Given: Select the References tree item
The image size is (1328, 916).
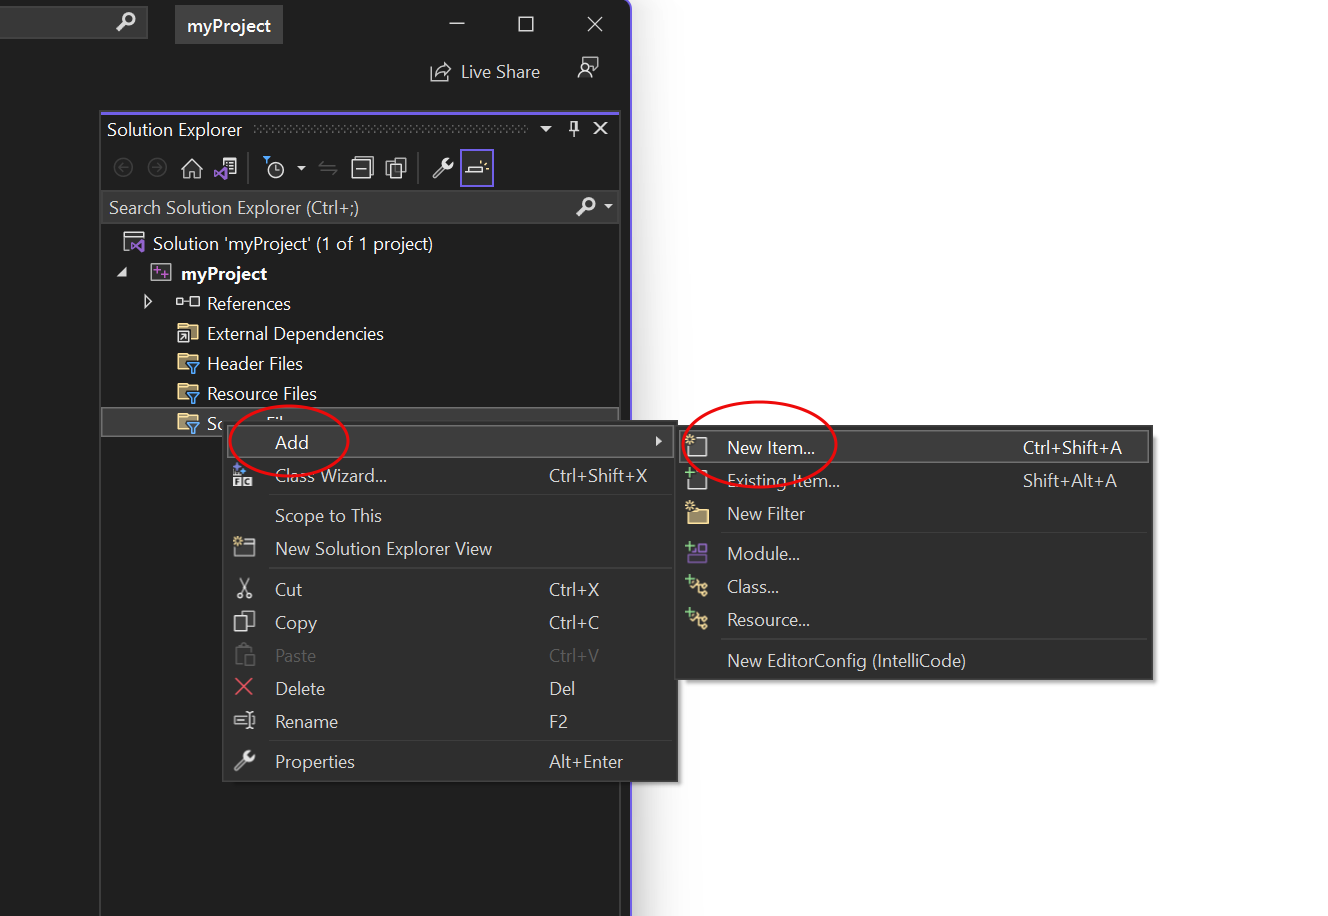Looking at the screenshot, I should tap(233, 303).
